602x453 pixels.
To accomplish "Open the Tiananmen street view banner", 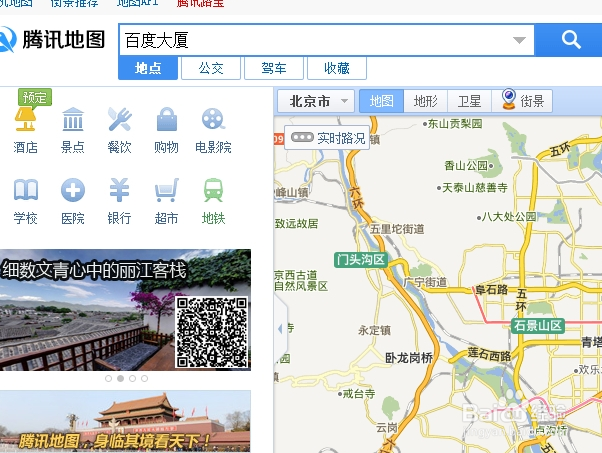I will [x=125, y=421].
